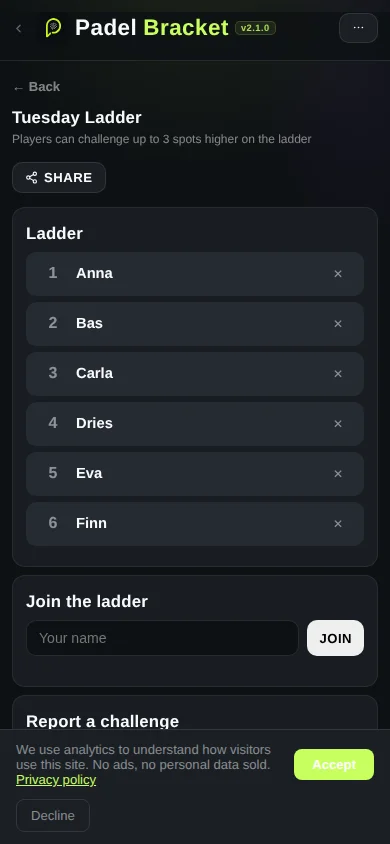Click the v2.1.0 version badge
390x844 pixels.
tap(256, 28)
